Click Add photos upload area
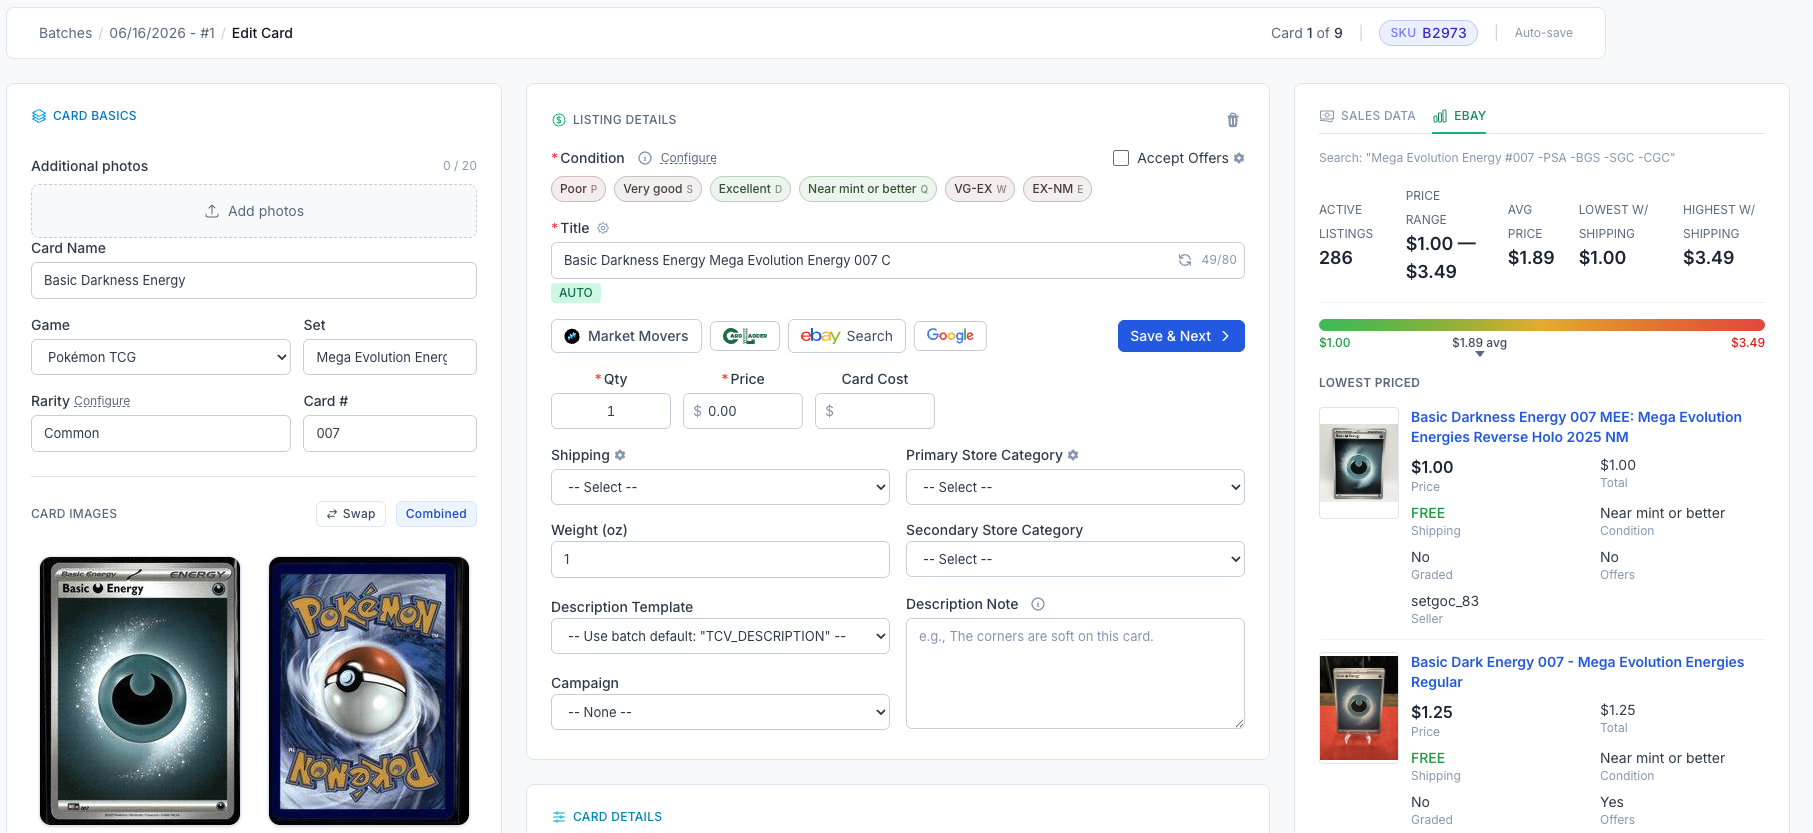 254,211
